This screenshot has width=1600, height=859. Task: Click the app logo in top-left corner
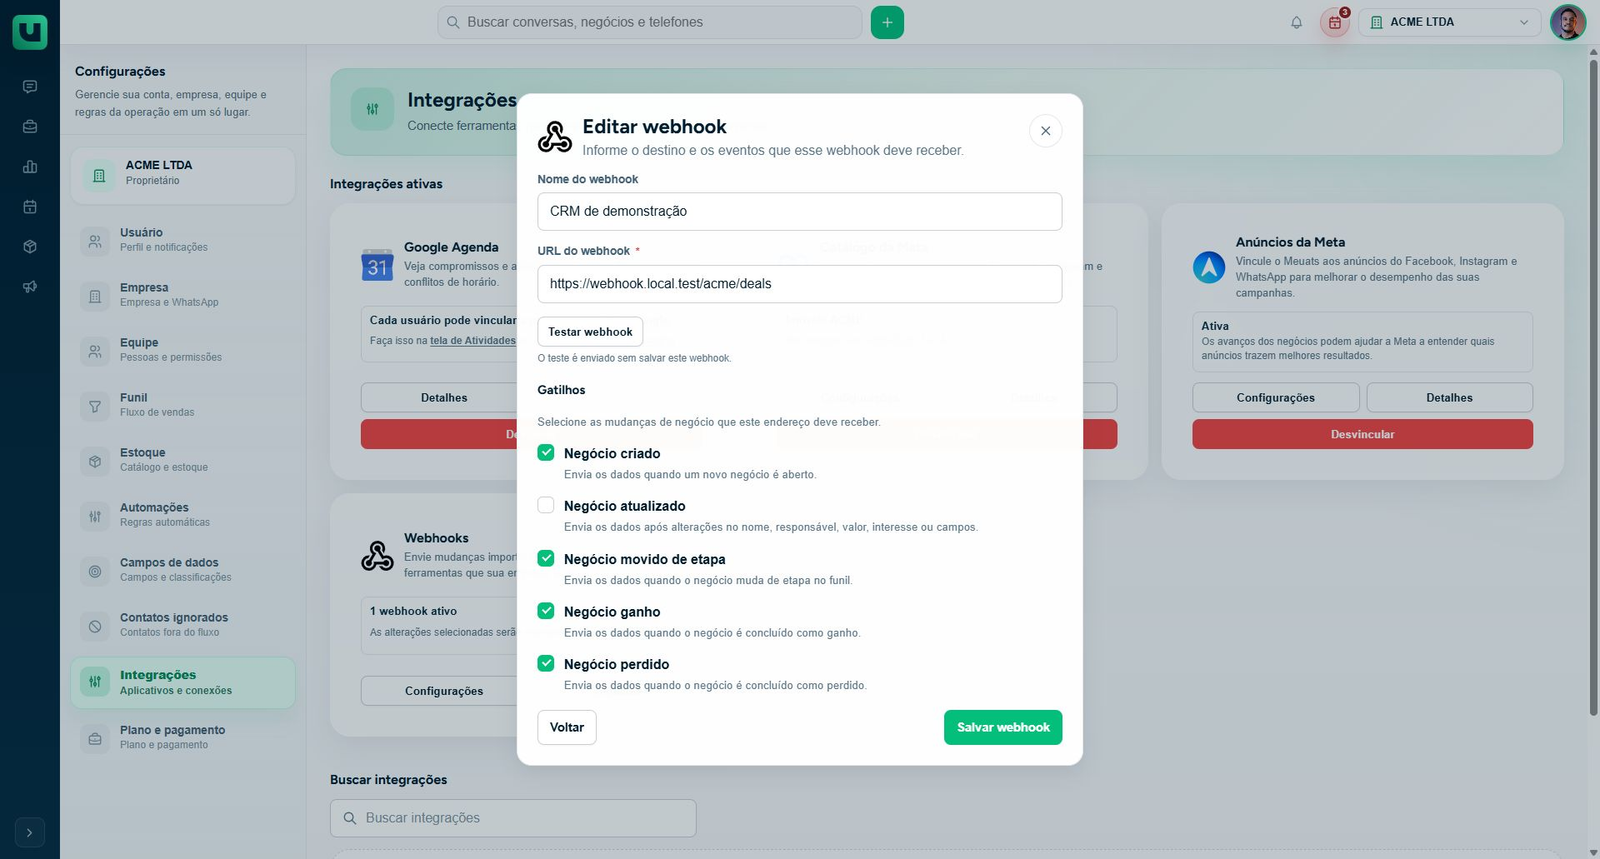click(30, 31)
